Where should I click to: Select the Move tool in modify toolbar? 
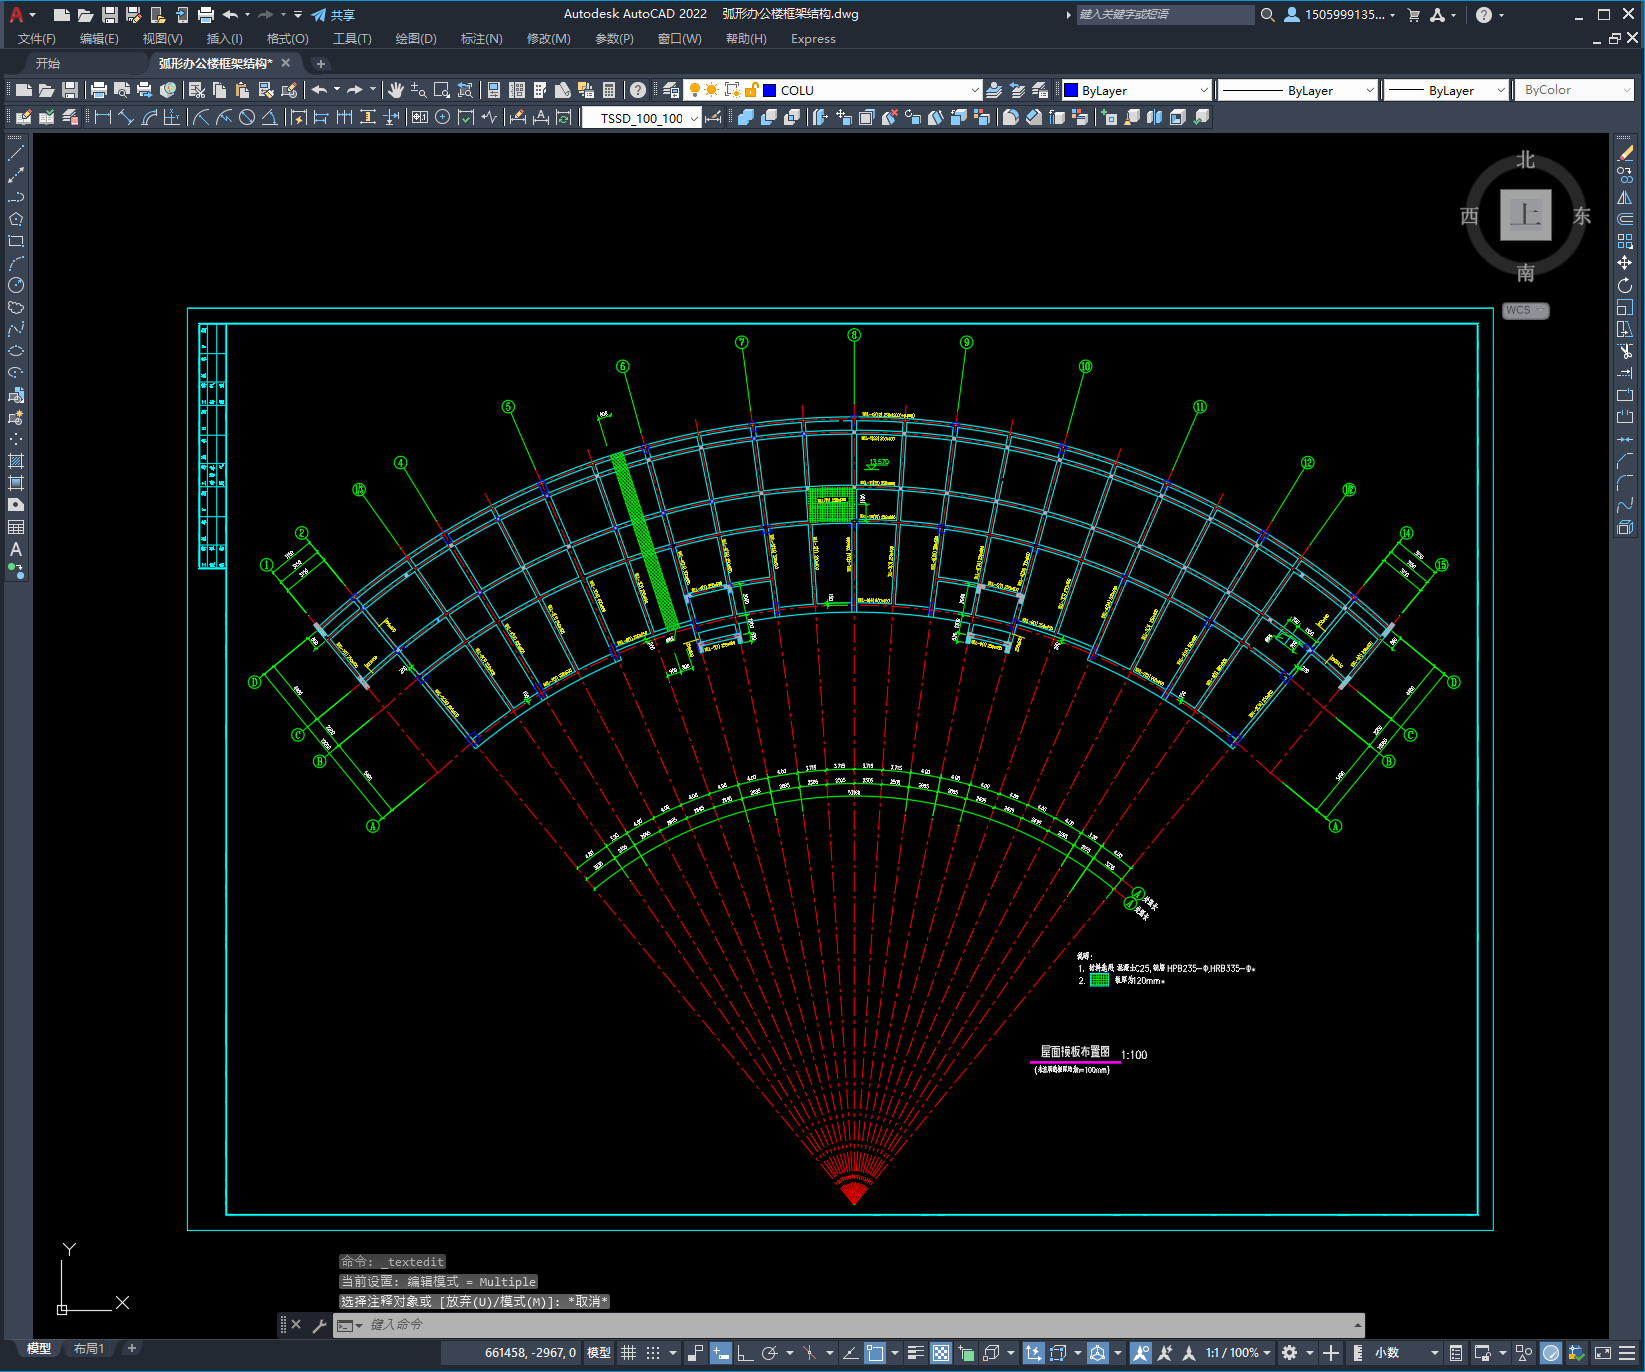click(1625, 263)
